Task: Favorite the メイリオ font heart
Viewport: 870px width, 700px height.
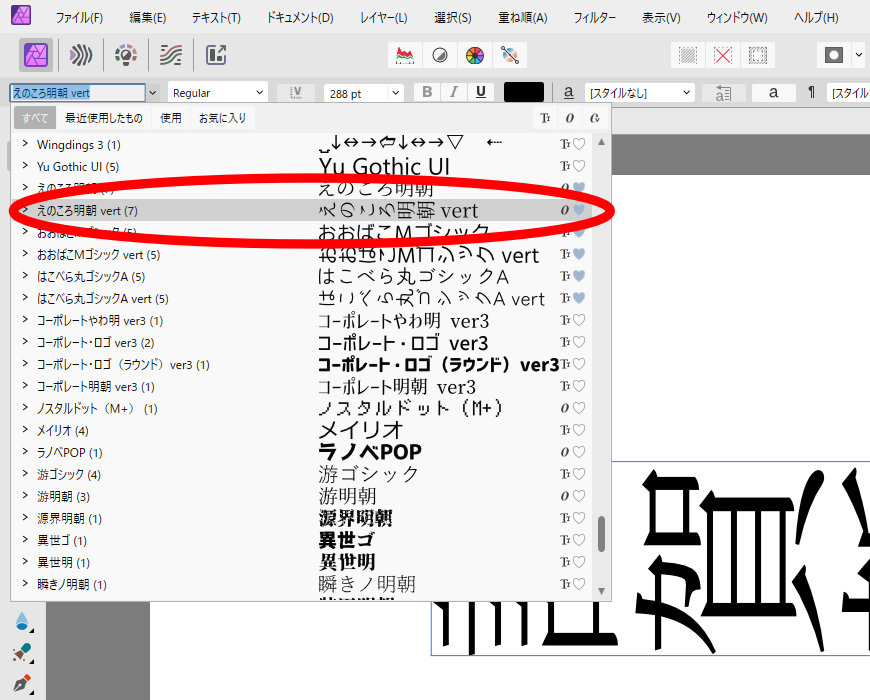Action: tap(579, 430)
